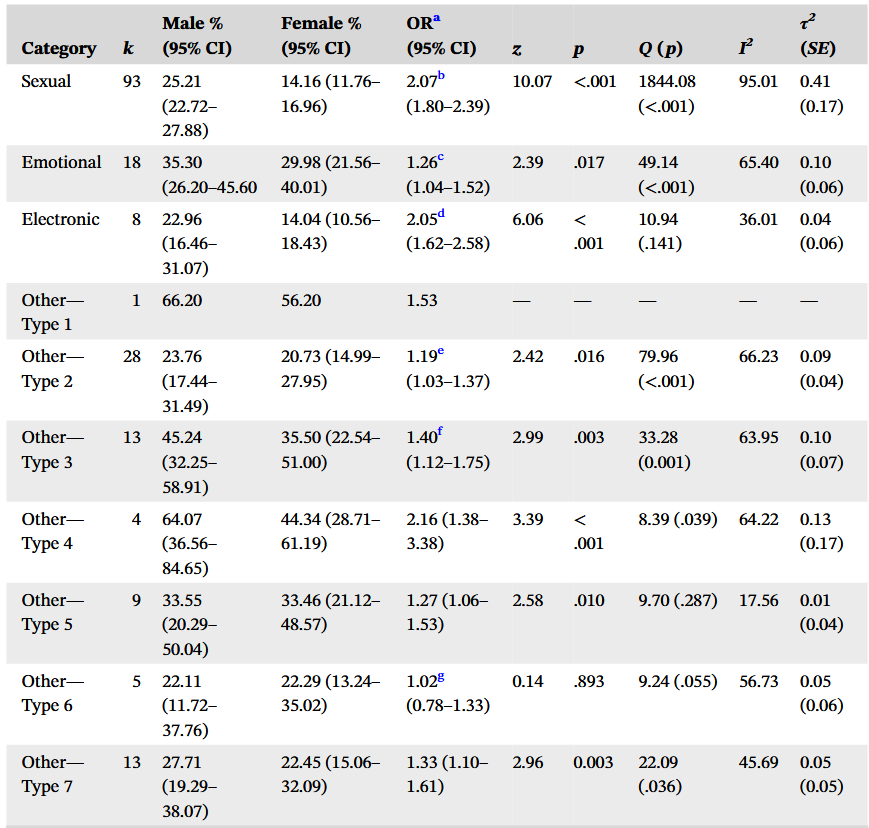The height and width of the screenshot is (828, 869).
Task: Click footnote e superscript beside 1.19
Action: tap(441, 352)
